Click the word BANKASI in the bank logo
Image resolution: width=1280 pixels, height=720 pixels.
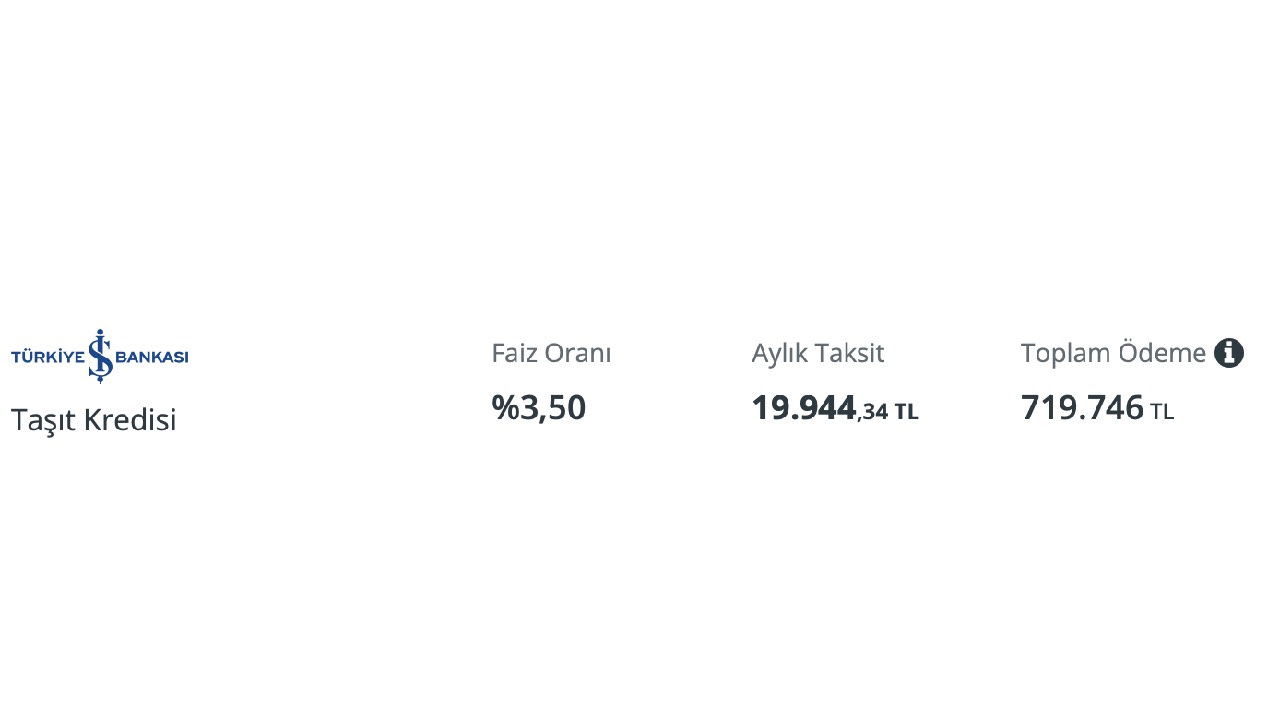click(x=153, y=357)
